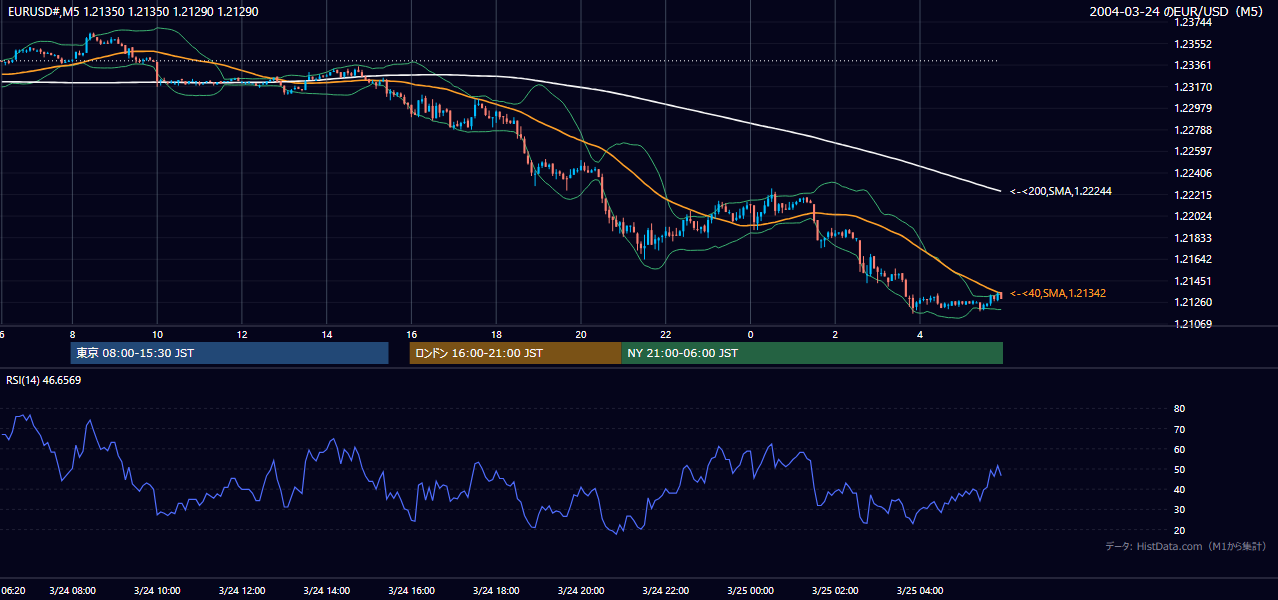This screenshot has height=600, width=1278.
Task: Click the 3/25 02:00 time axis label
Action: (836, 591)
